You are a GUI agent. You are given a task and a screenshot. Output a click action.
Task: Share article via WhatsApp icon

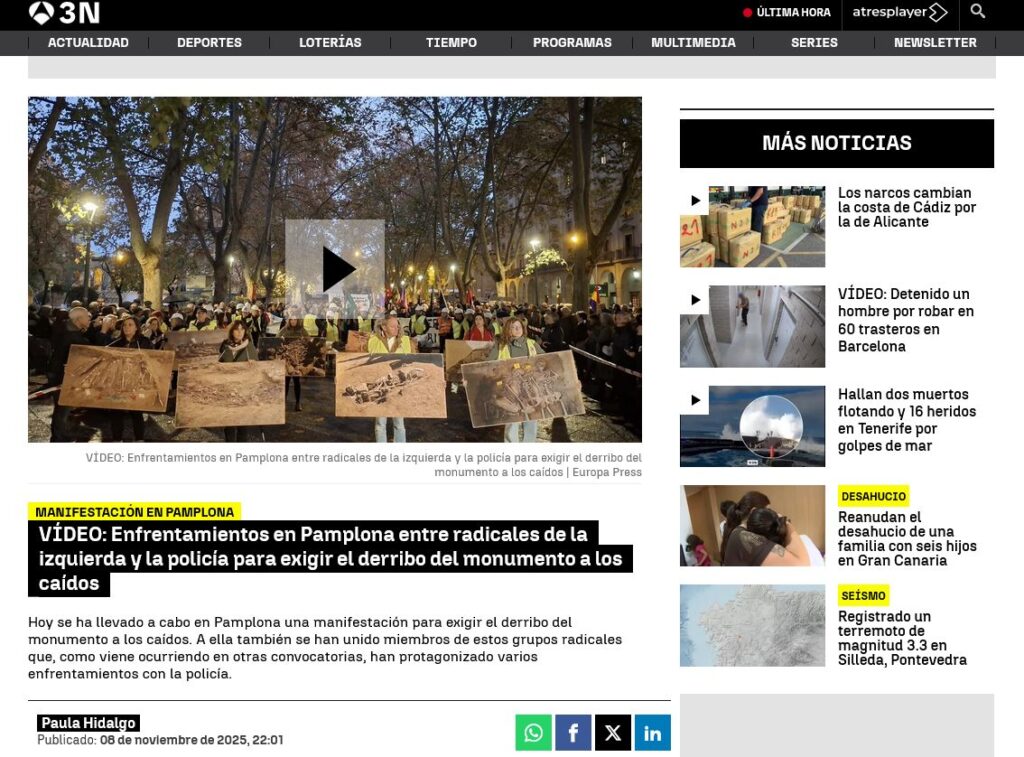click(533, 733)
